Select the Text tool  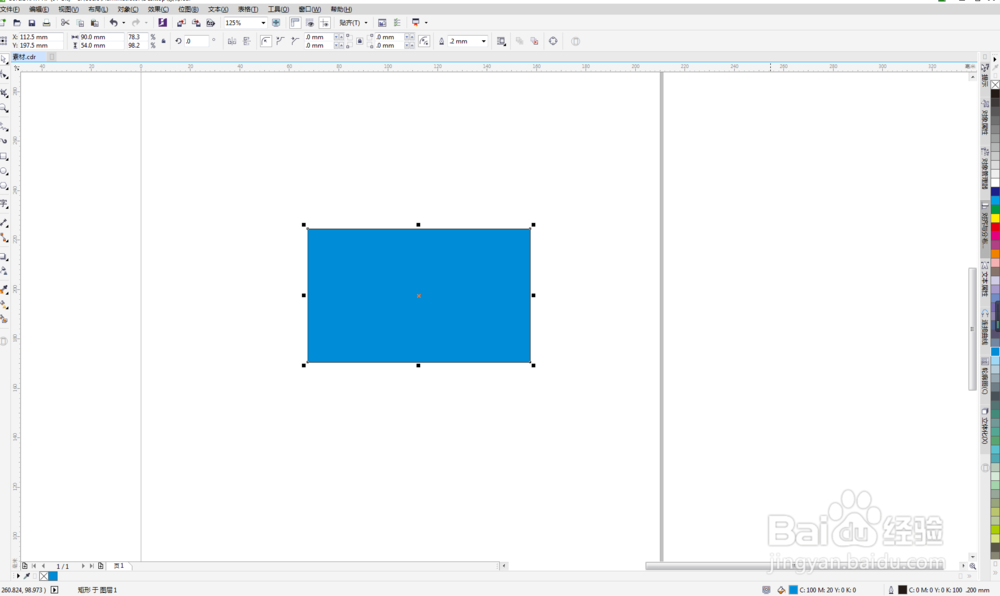click(4, 204)
